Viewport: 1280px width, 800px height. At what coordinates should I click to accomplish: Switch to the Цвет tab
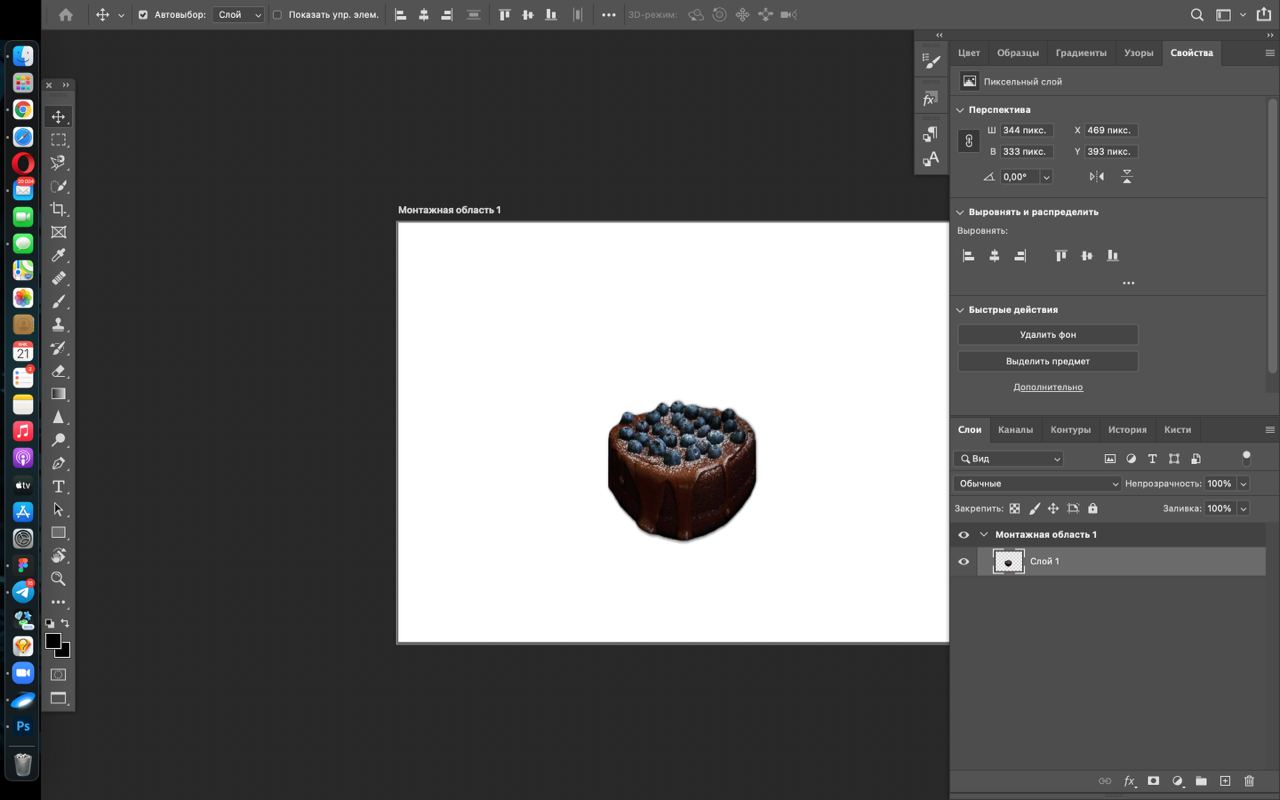point(969,53)
